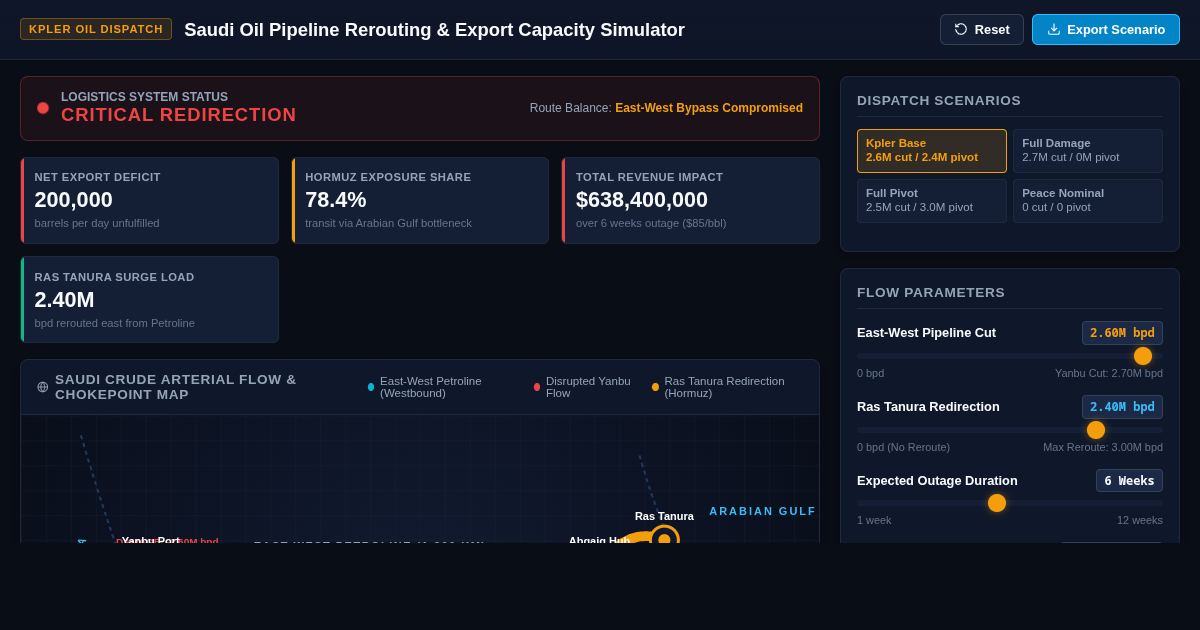1200x630 pixels.
Task: Click the Reset button
Action: point(982,29)
